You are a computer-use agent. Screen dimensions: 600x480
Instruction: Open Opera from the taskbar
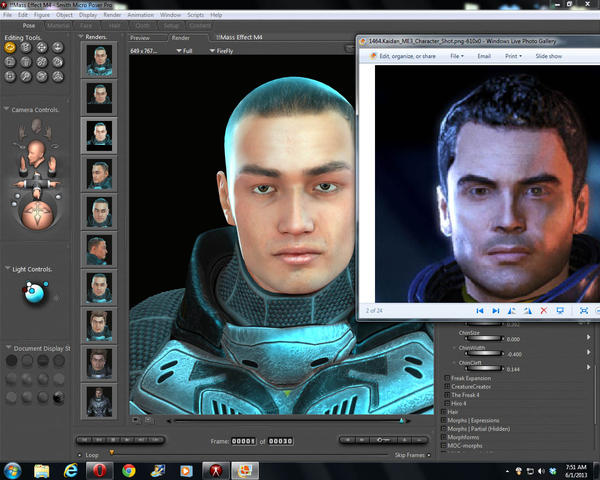tap(99, 471)
